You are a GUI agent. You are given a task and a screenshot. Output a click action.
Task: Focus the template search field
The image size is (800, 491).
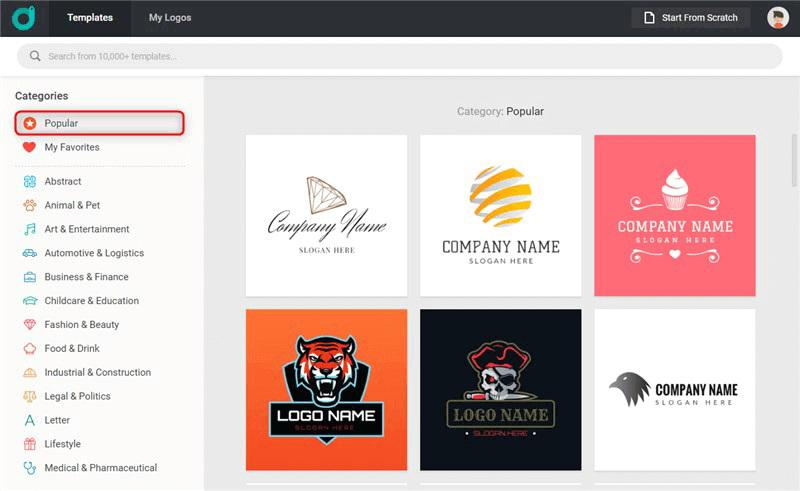pos(400,56)
